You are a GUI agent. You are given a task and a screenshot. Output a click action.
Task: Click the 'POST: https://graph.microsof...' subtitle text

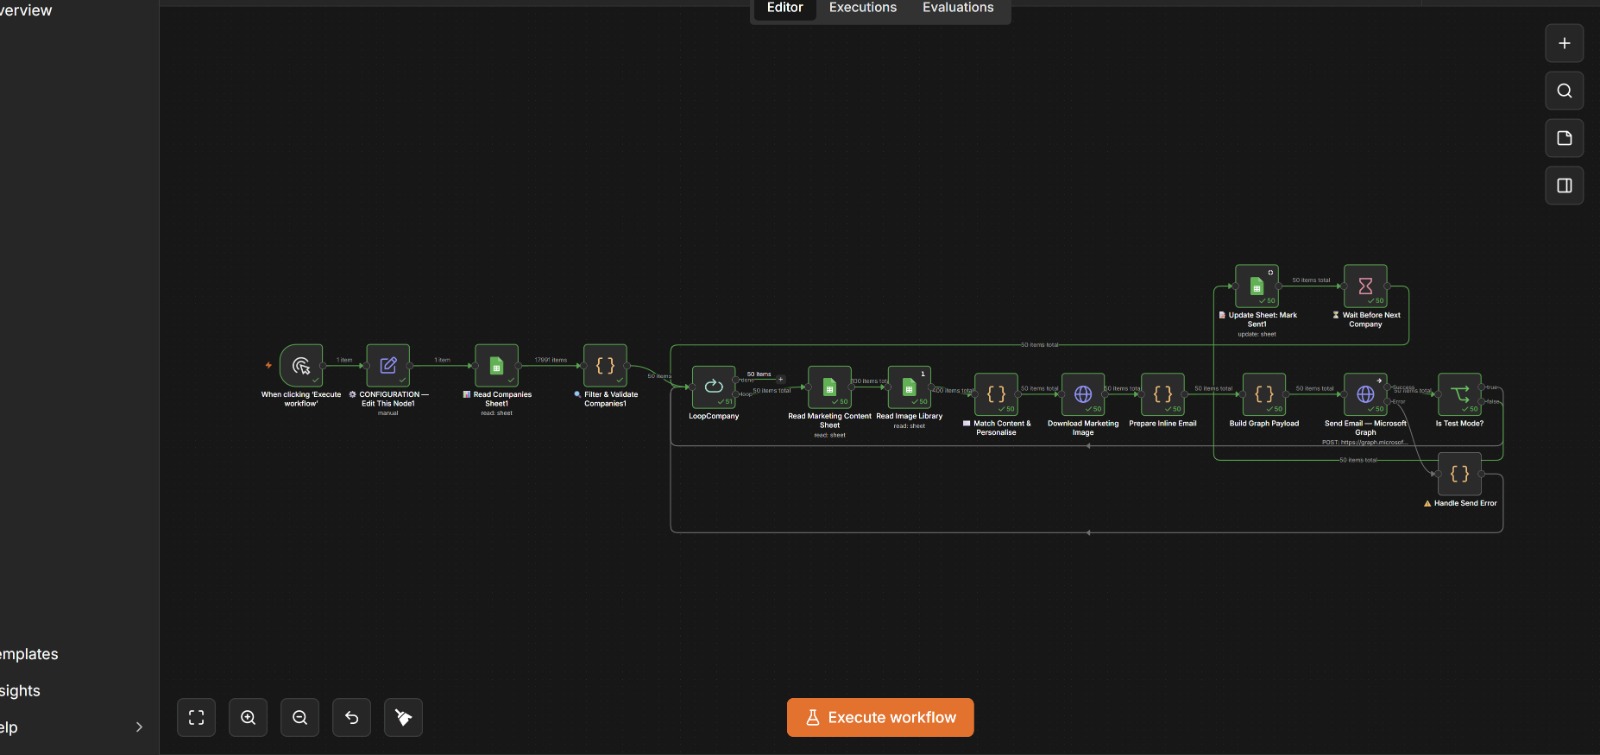[1365, 442]
